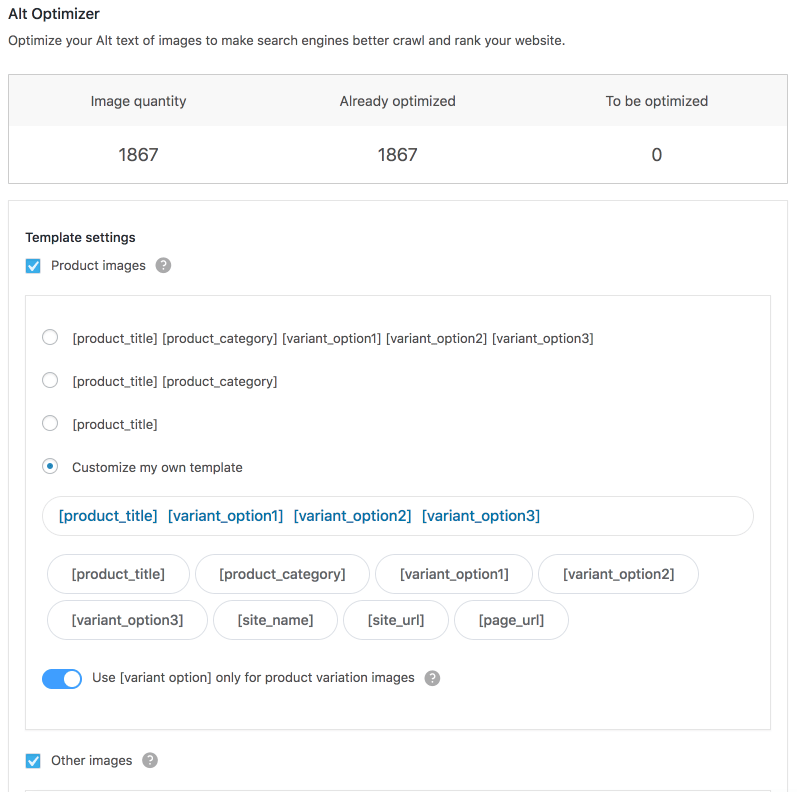This screenshot has width=797, height=792.
Task: Click help icon next to Other images
Action: [150, 761]
